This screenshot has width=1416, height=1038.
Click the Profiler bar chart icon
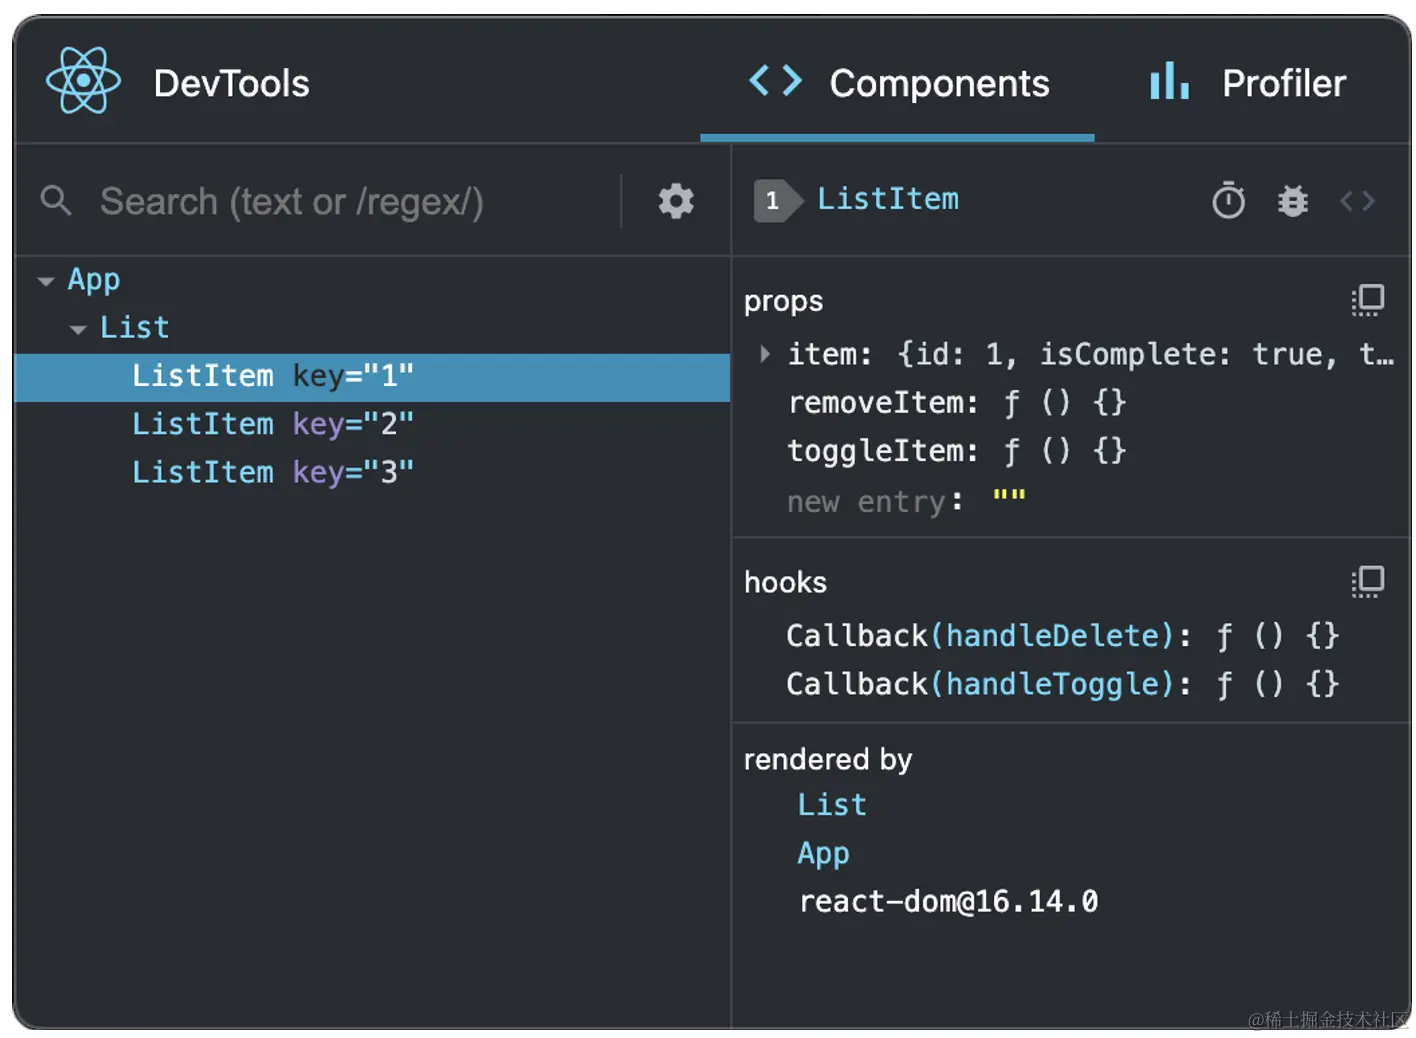(1169, 81)
